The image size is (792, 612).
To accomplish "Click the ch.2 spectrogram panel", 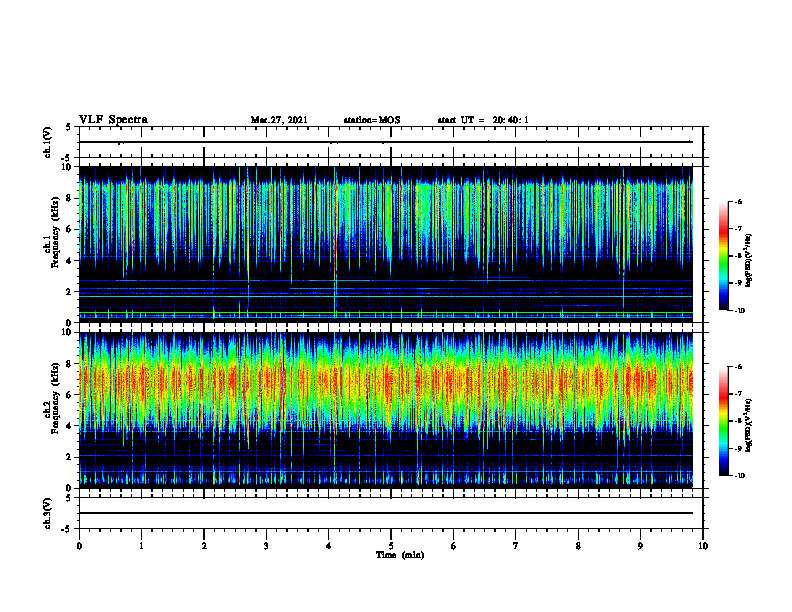I will [x=386, y=410].
